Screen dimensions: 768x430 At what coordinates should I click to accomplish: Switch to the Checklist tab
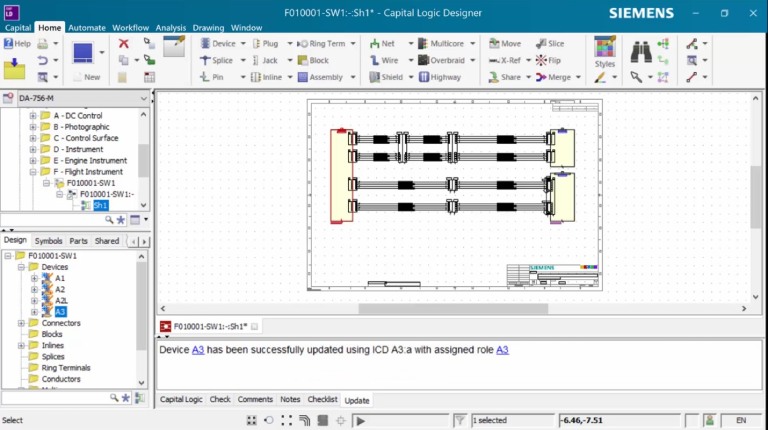click(322, 400)
